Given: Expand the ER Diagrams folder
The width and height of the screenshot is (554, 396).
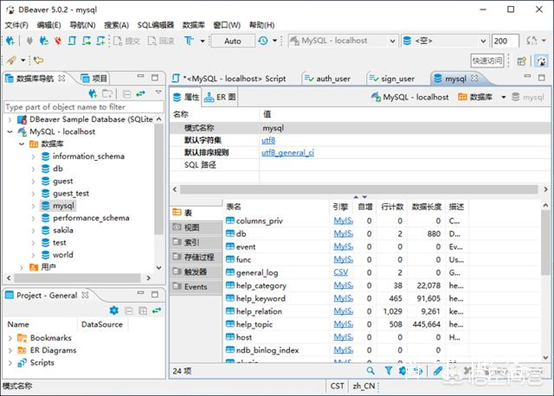Looking at the screenshot, I should coord(10,350).
